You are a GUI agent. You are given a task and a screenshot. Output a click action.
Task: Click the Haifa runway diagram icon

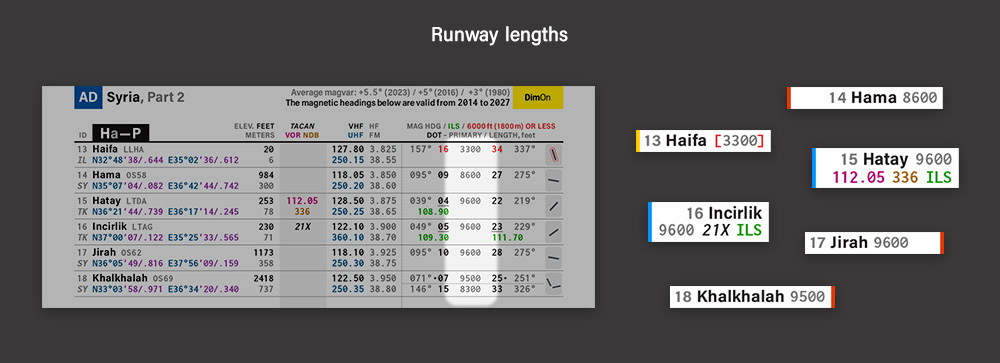[554, 155]
